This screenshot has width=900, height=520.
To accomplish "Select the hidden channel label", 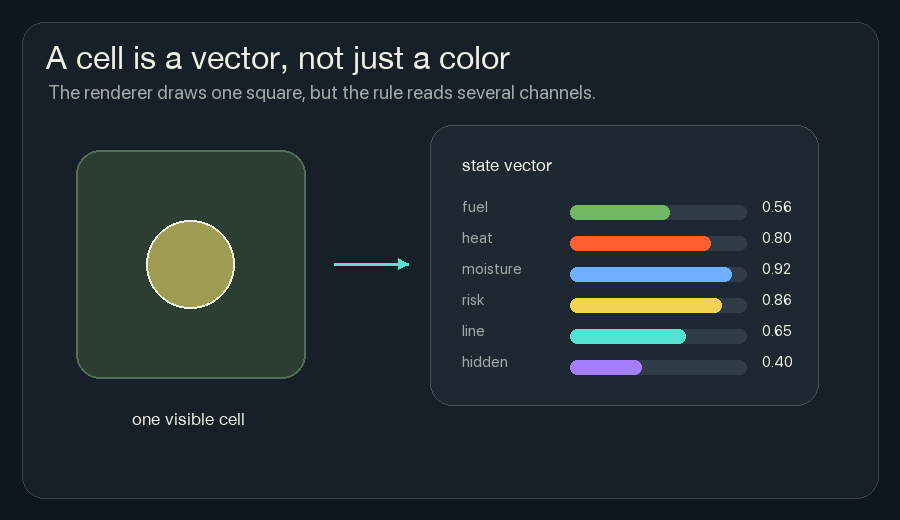I will point(484,362).
